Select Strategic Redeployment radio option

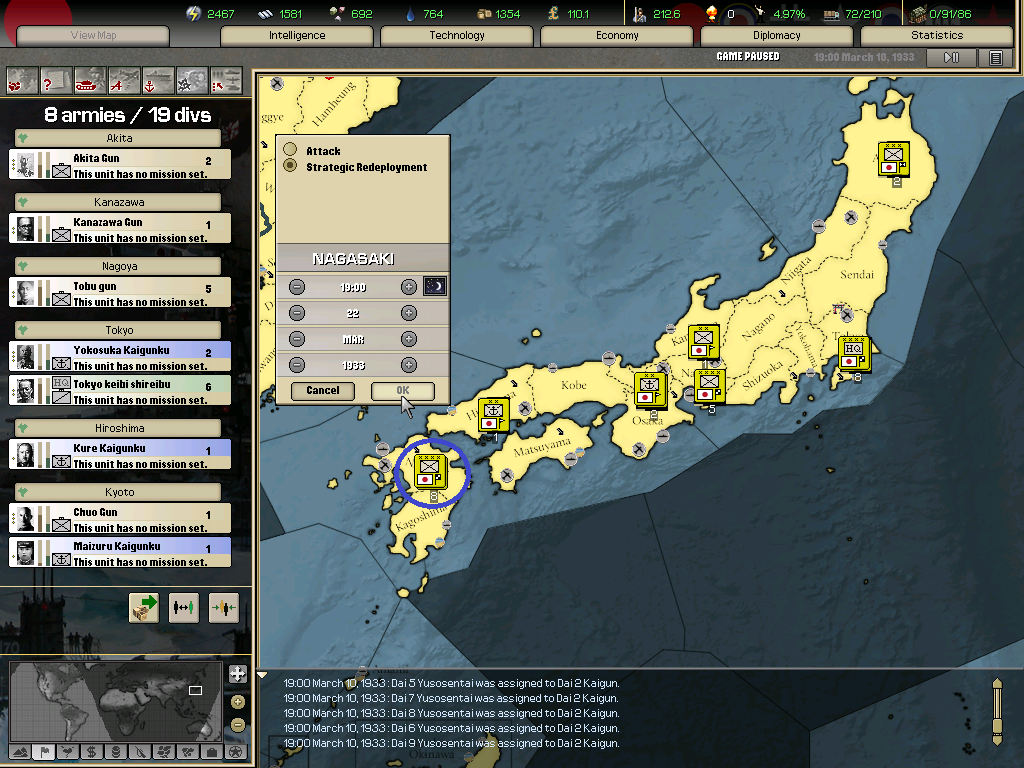290,166
